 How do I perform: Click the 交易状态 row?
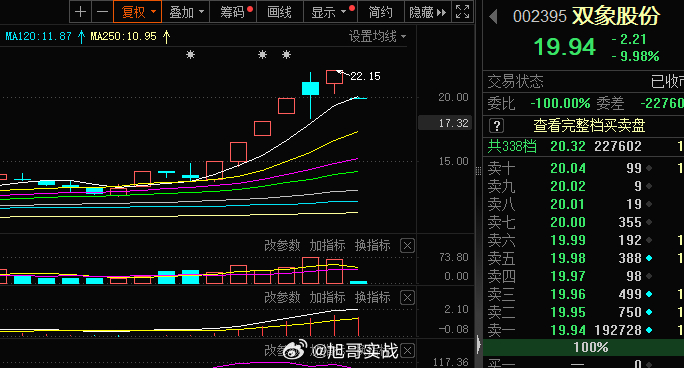click(583, 82)
